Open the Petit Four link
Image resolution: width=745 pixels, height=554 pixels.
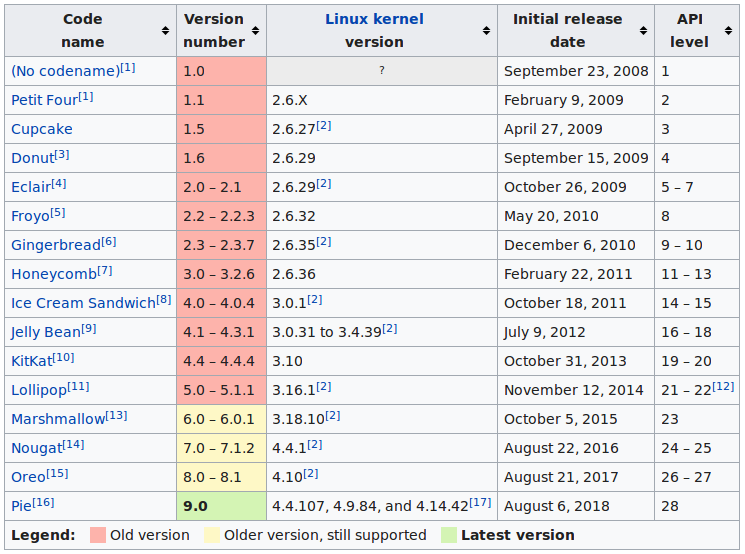pyautogui.click(x=45, y=100)
